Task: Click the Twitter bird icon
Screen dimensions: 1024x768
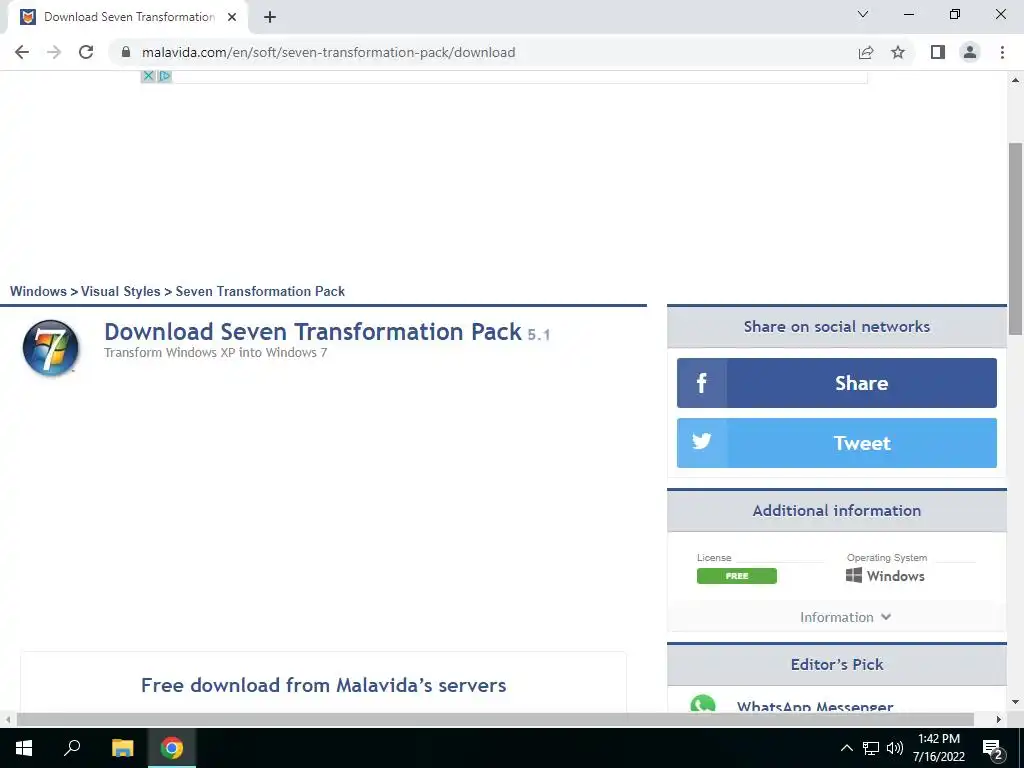Action: pos(701,442)
